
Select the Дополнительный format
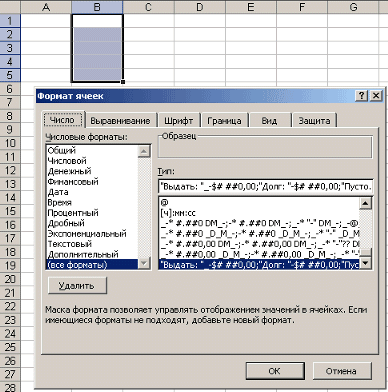92,254
